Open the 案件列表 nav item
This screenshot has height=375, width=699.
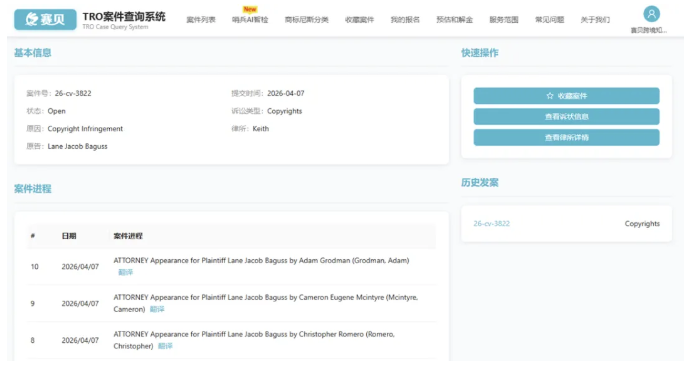coord(201,20)
